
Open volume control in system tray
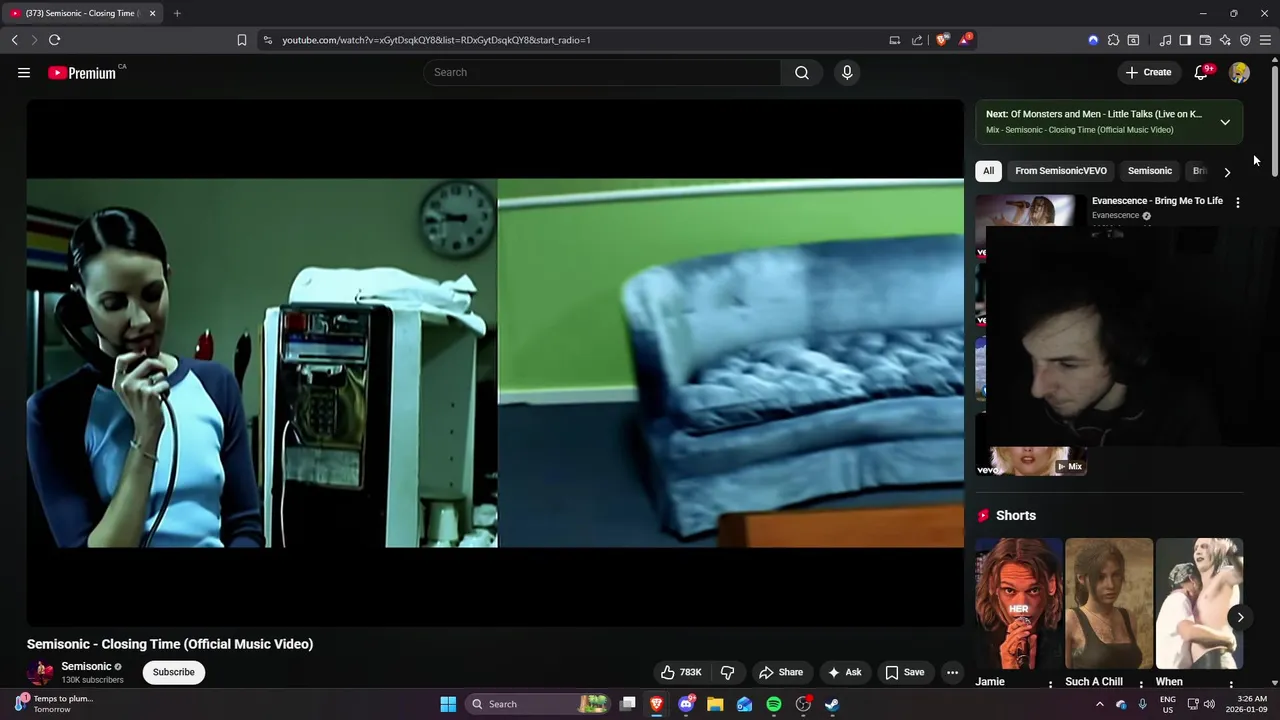(x=1209, y=704)
